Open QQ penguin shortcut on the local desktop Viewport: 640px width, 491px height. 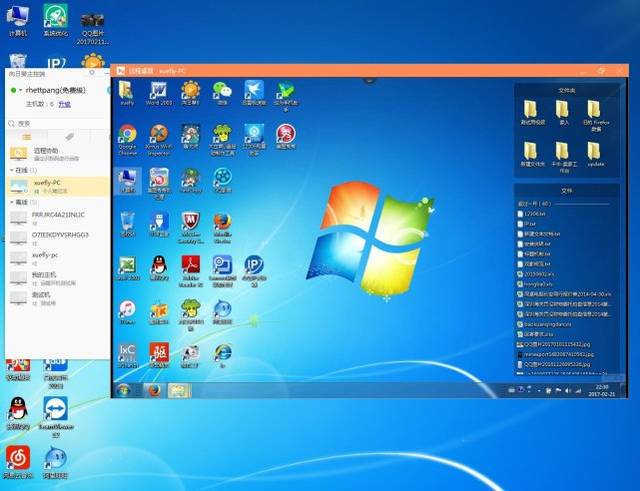pyautogui.click(x=18, y=413)
